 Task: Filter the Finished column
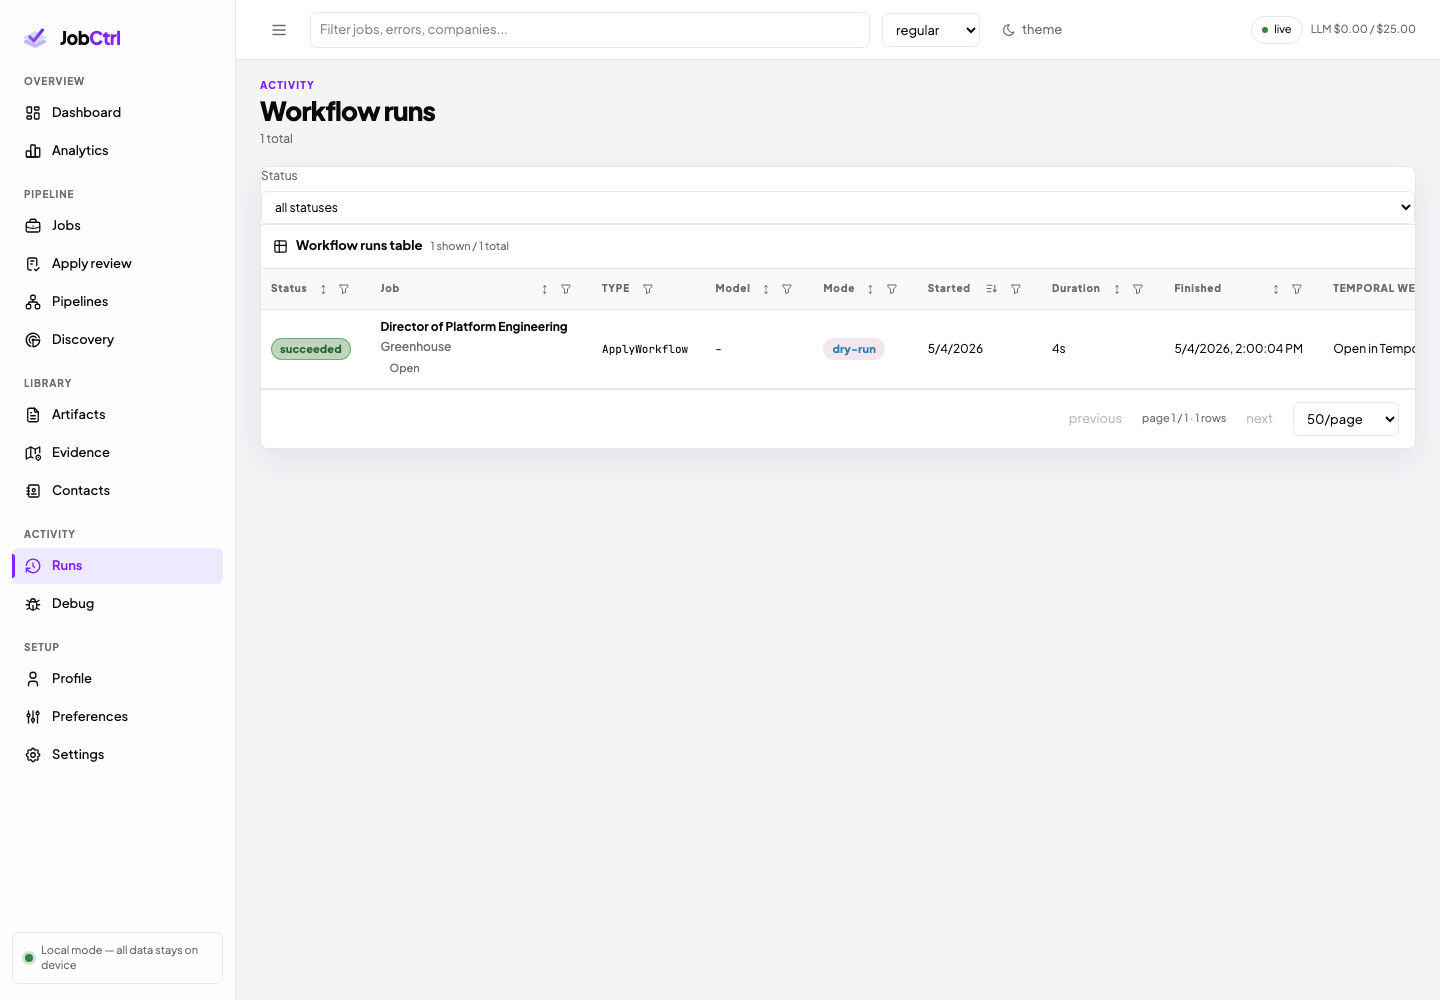[x=1297, y=289]
